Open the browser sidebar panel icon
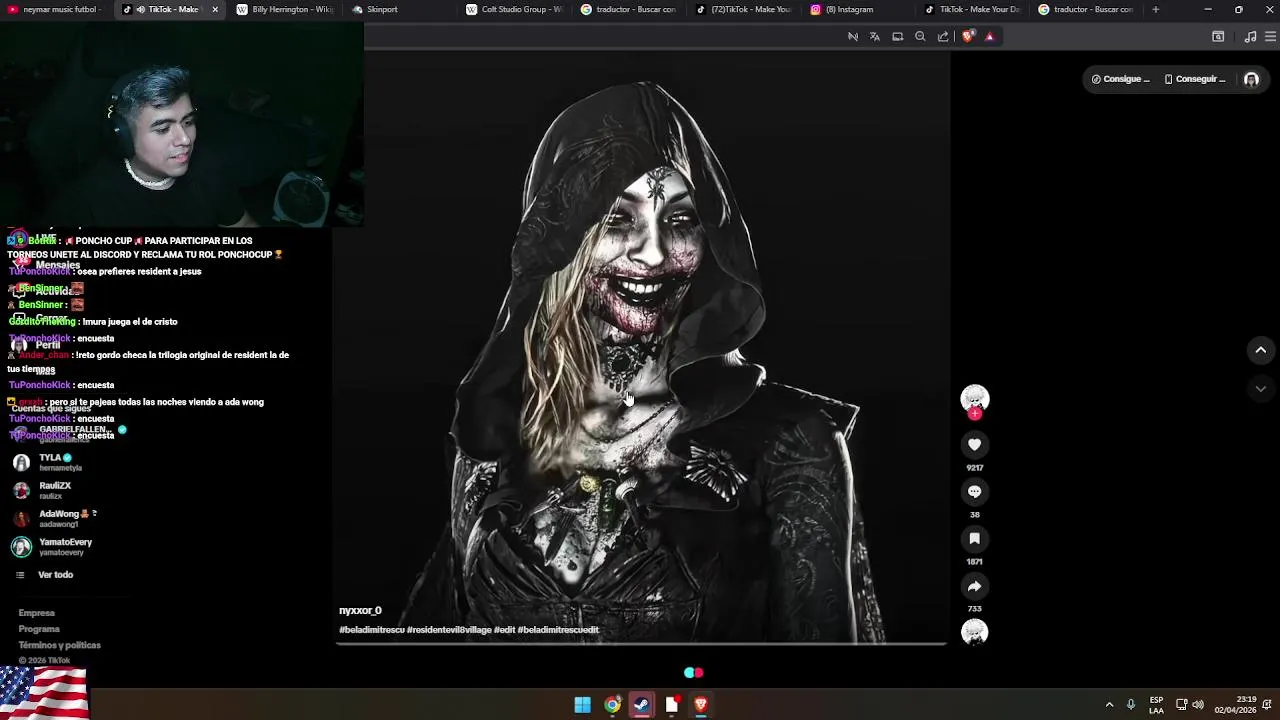Image resolution: width=1280 pixels, height=720 pixels. (1218, 36)
